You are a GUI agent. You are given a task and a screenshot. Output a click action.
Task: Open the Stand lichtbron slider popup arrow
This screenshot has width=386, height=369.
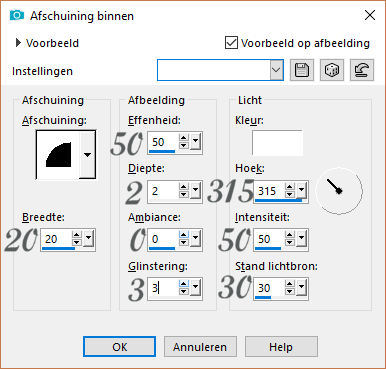[301, 287]
